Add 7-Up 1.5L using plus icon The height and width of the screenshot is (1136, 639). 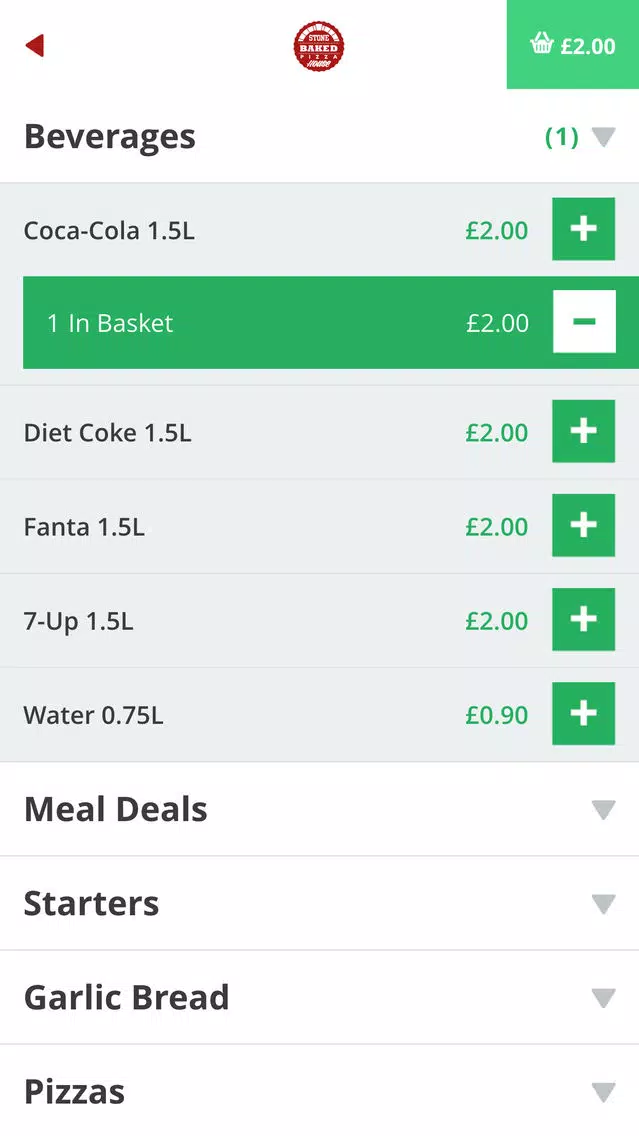coord(583,619)
